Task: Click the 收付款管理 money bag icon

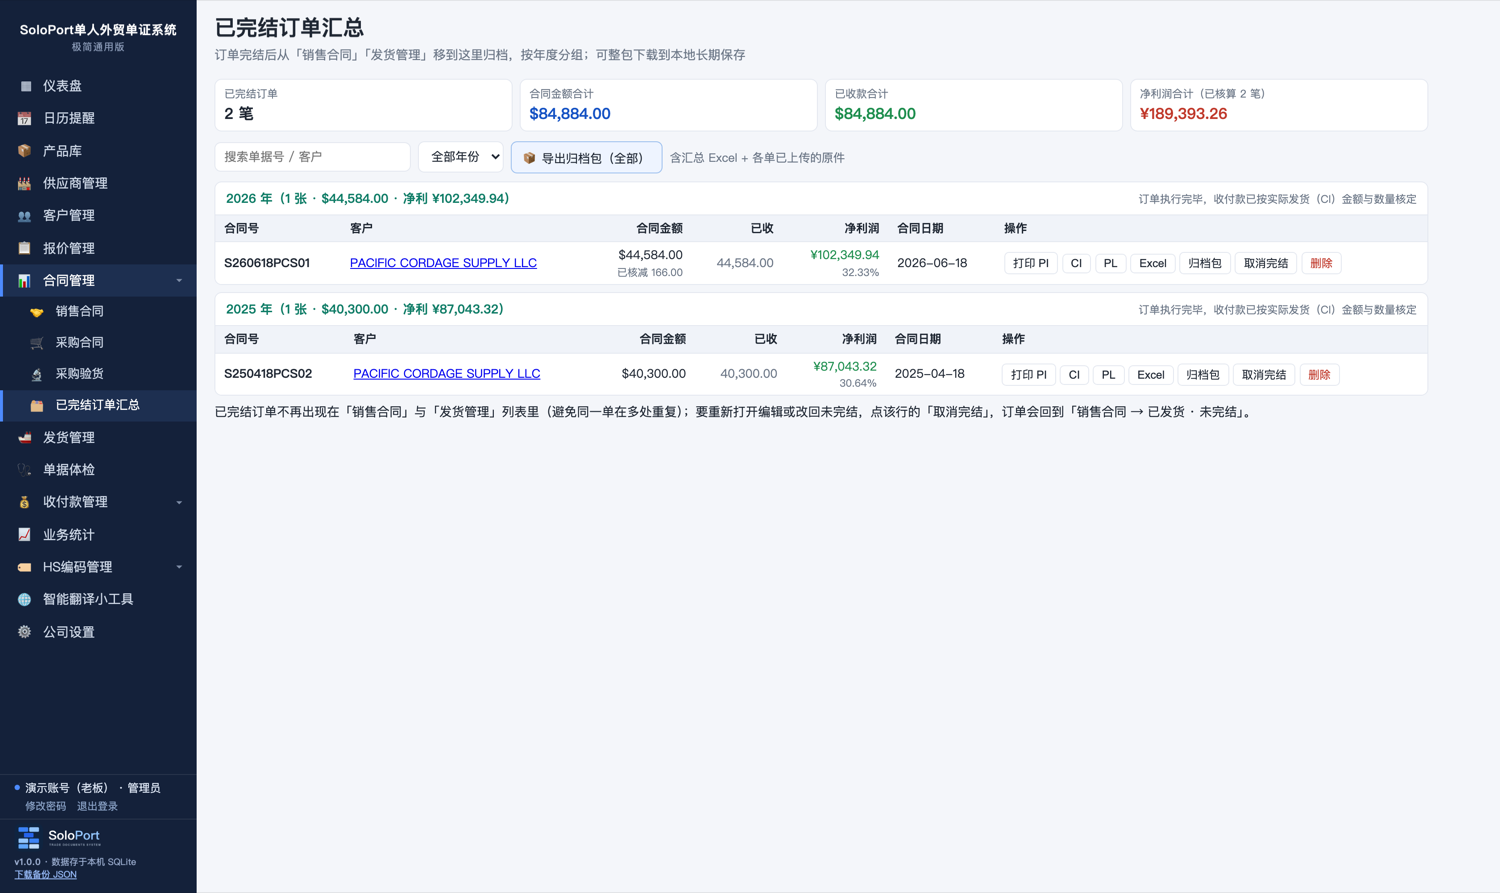Action: (x=25, y=502)
